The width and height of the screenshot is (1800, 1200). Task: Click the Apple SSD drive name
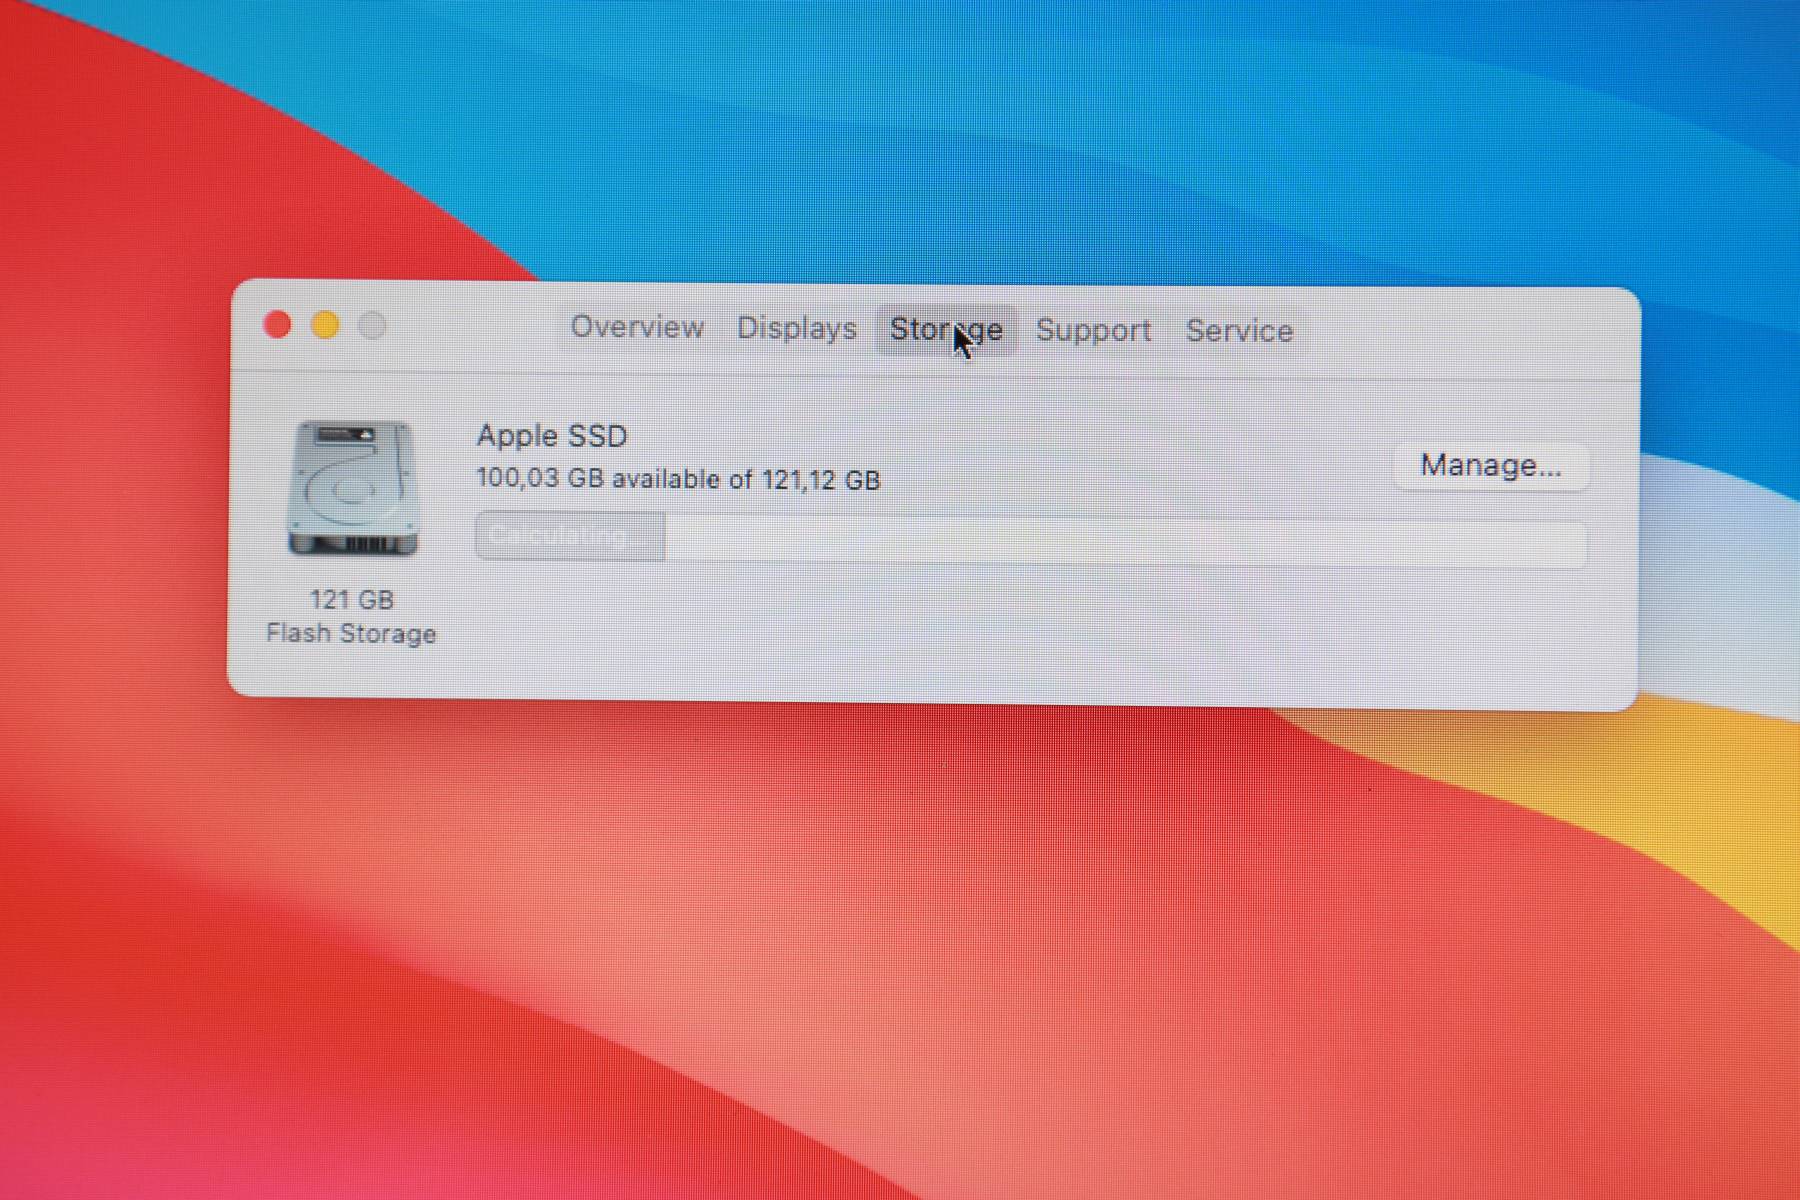pos(551,436)
